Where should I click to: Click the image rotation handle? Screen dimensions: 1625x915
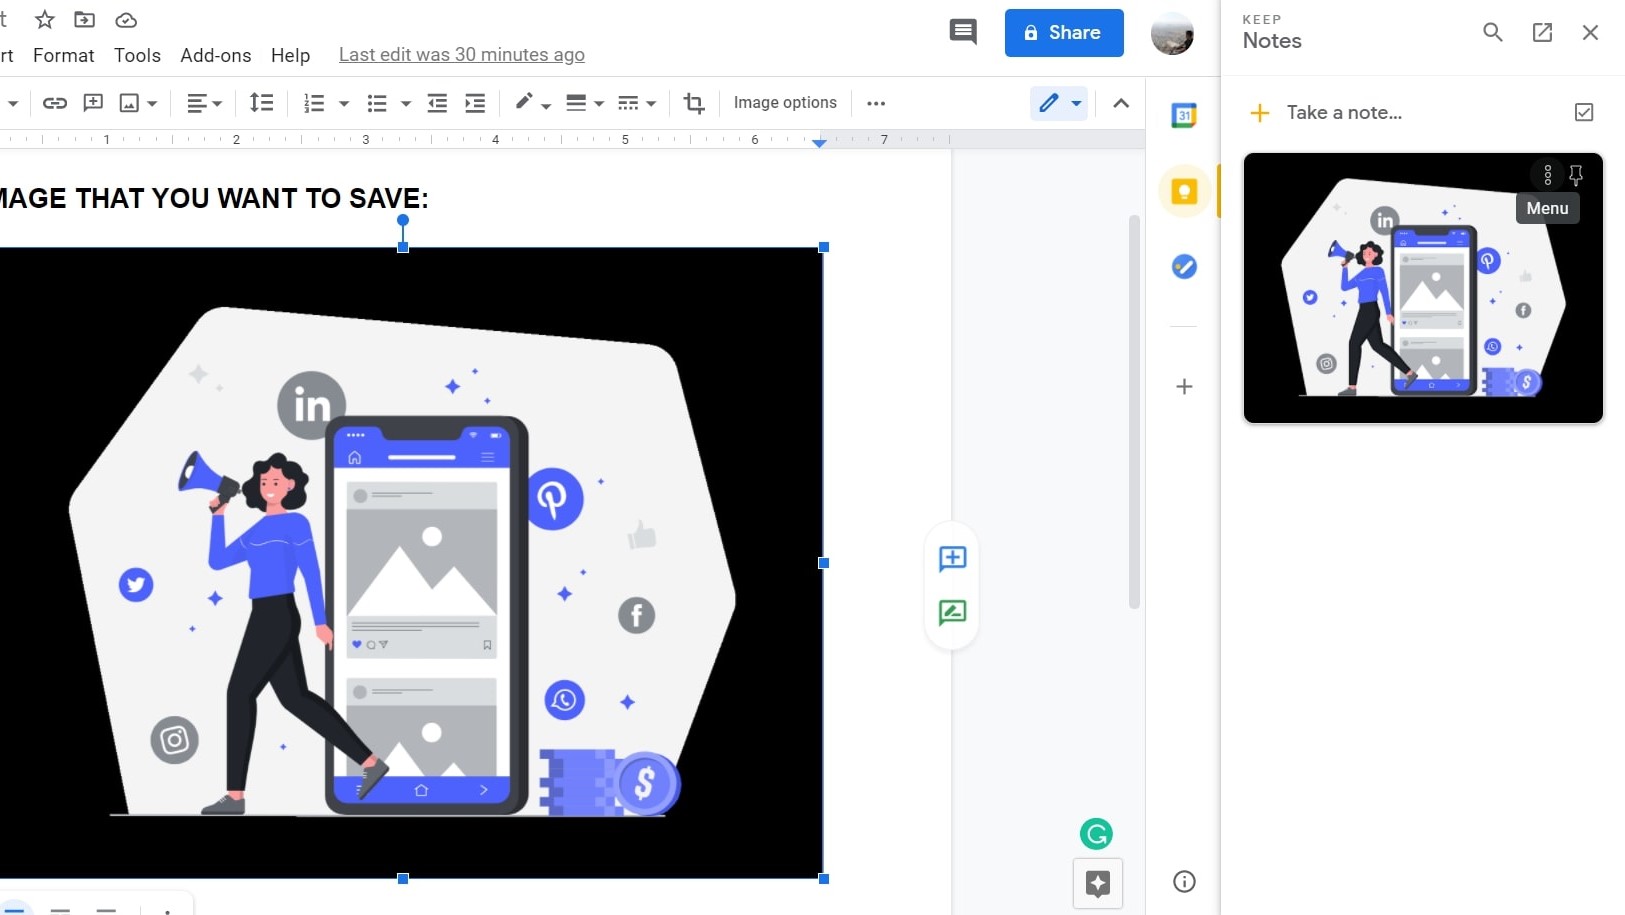(x=402, y=220)
